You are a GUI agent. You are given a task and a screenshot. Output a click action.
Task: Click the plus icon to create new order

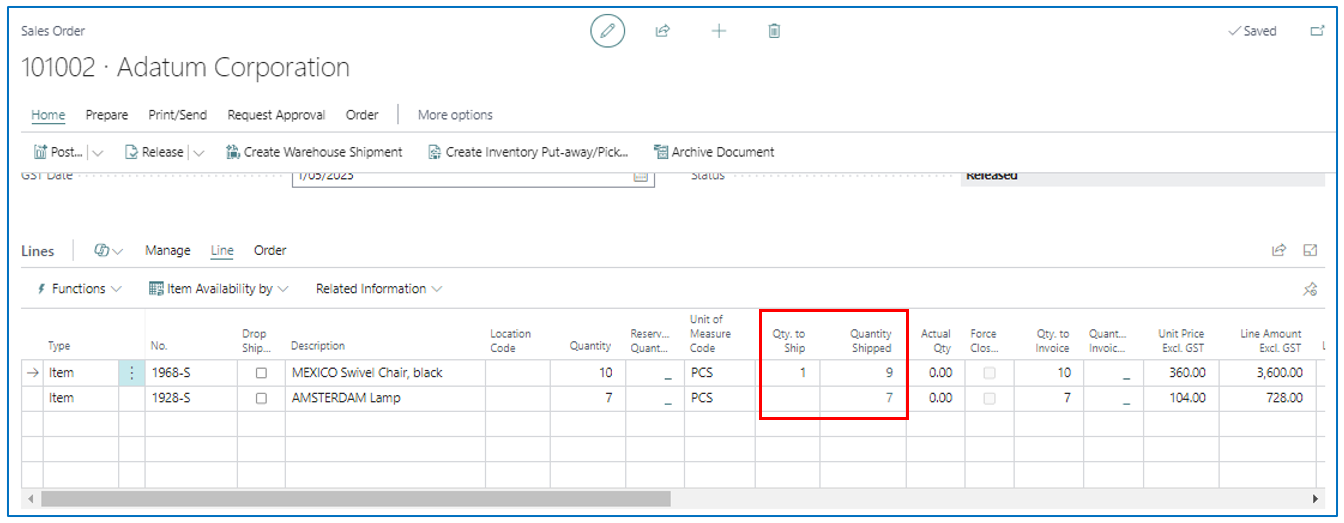(x=718, y=31)
